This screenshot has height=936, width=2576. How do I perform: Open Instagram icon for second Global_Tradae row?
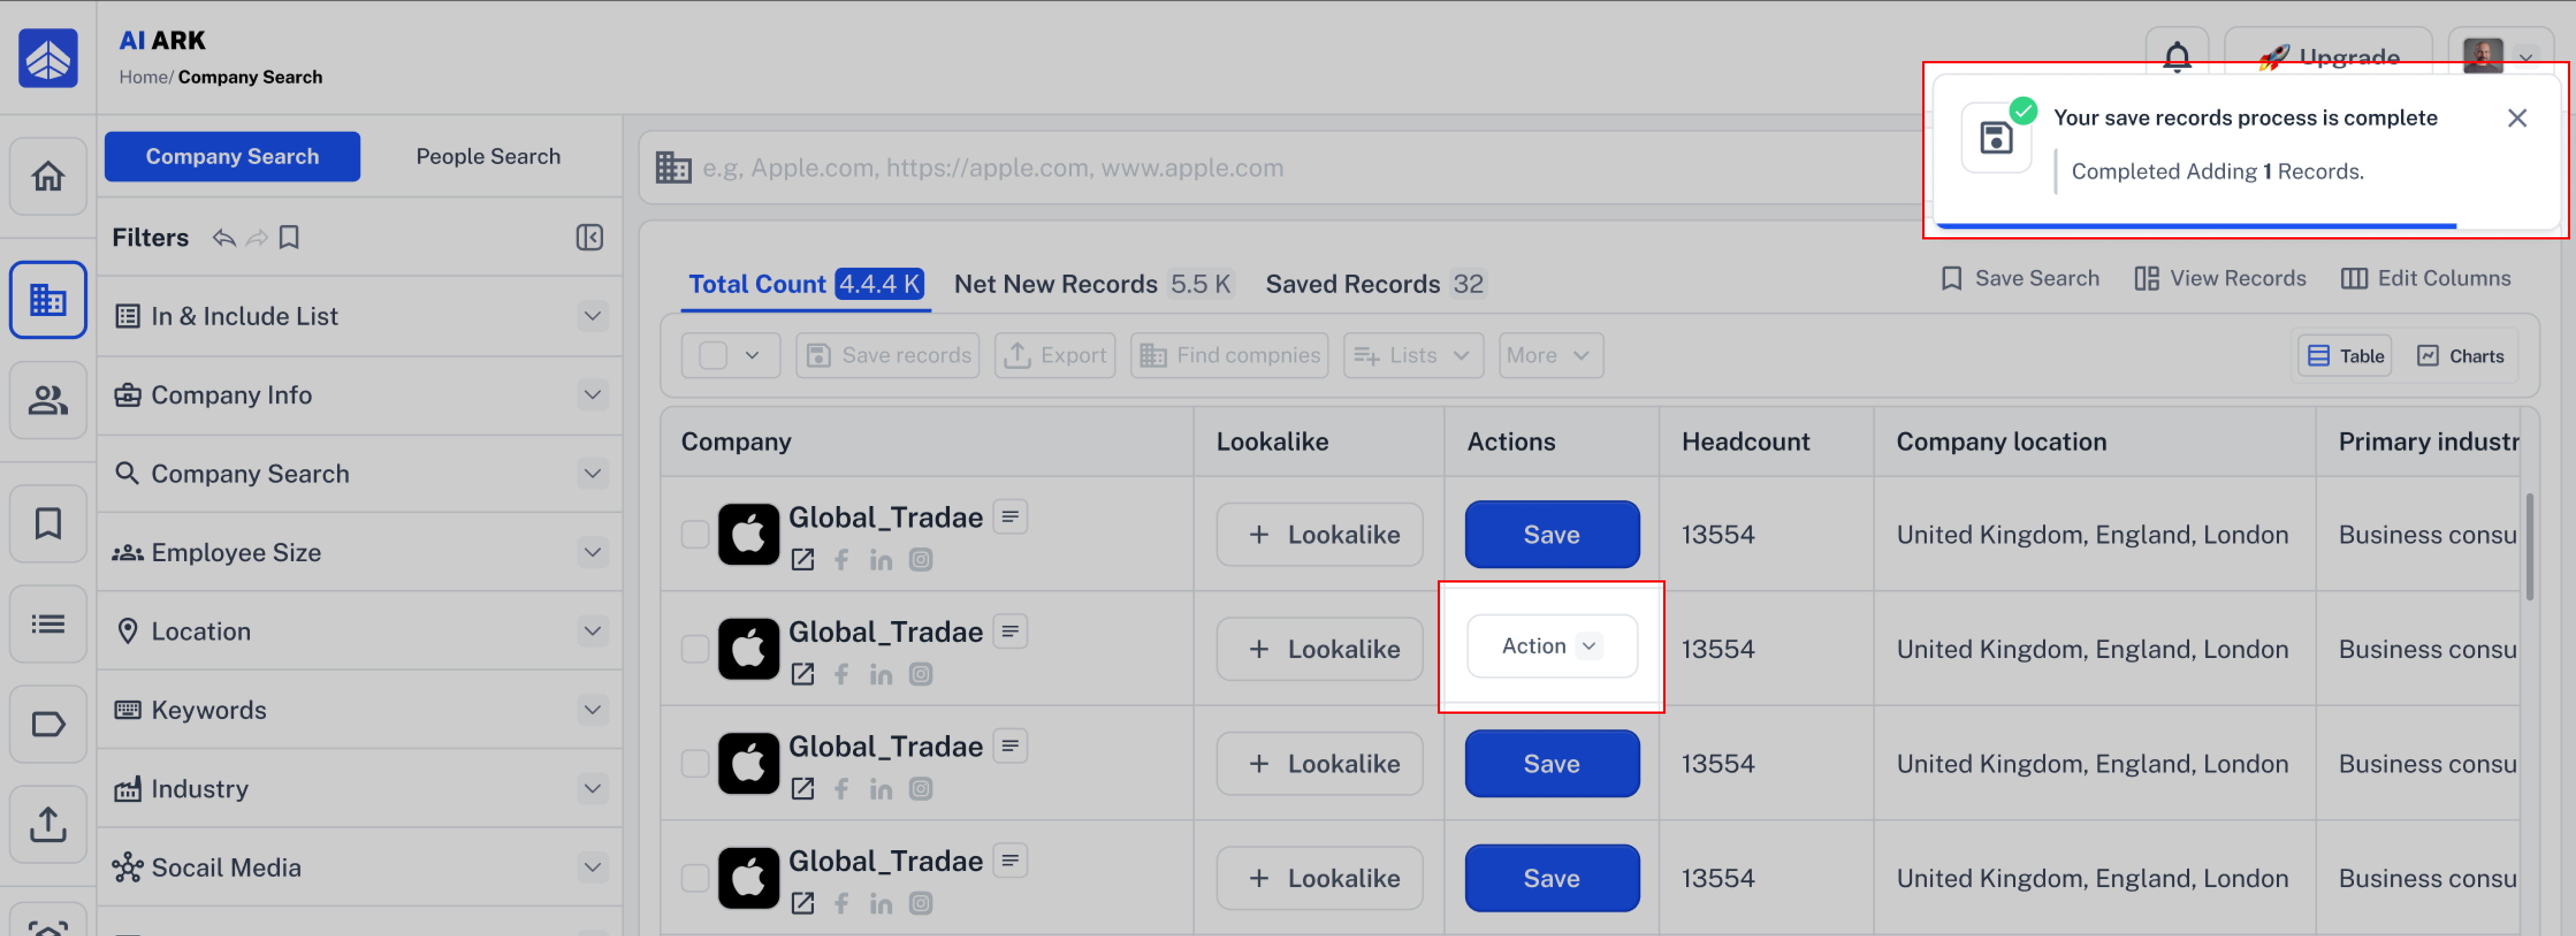[x=920, y=675]
